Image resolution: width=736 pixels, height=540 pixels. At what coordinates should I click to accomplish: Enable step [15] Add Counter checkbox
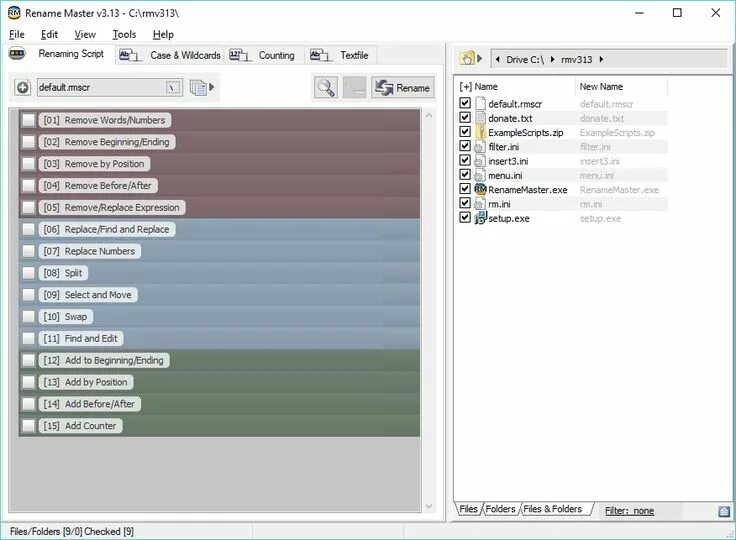coord(29,426)
